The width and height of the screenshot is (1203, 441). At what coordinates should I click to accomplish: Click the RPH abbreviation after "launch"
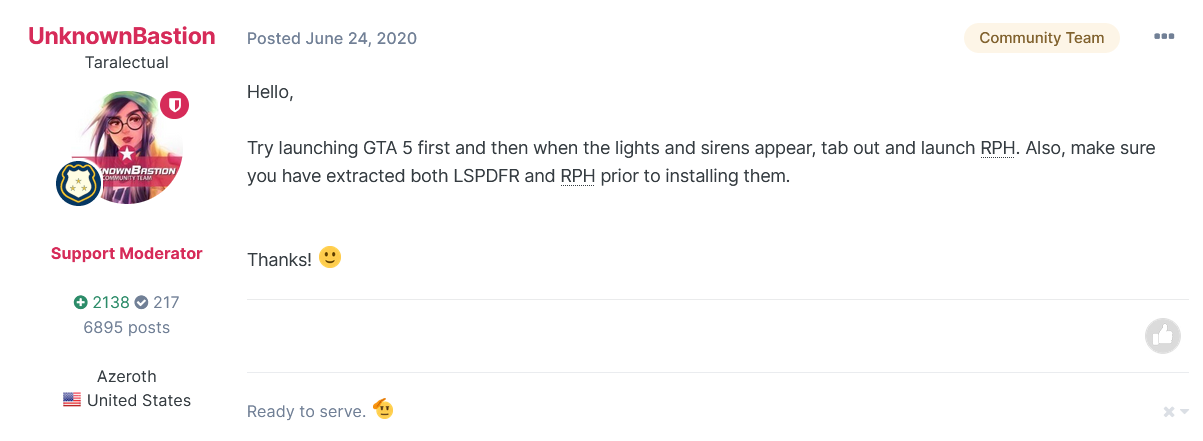tap(997, 148)
